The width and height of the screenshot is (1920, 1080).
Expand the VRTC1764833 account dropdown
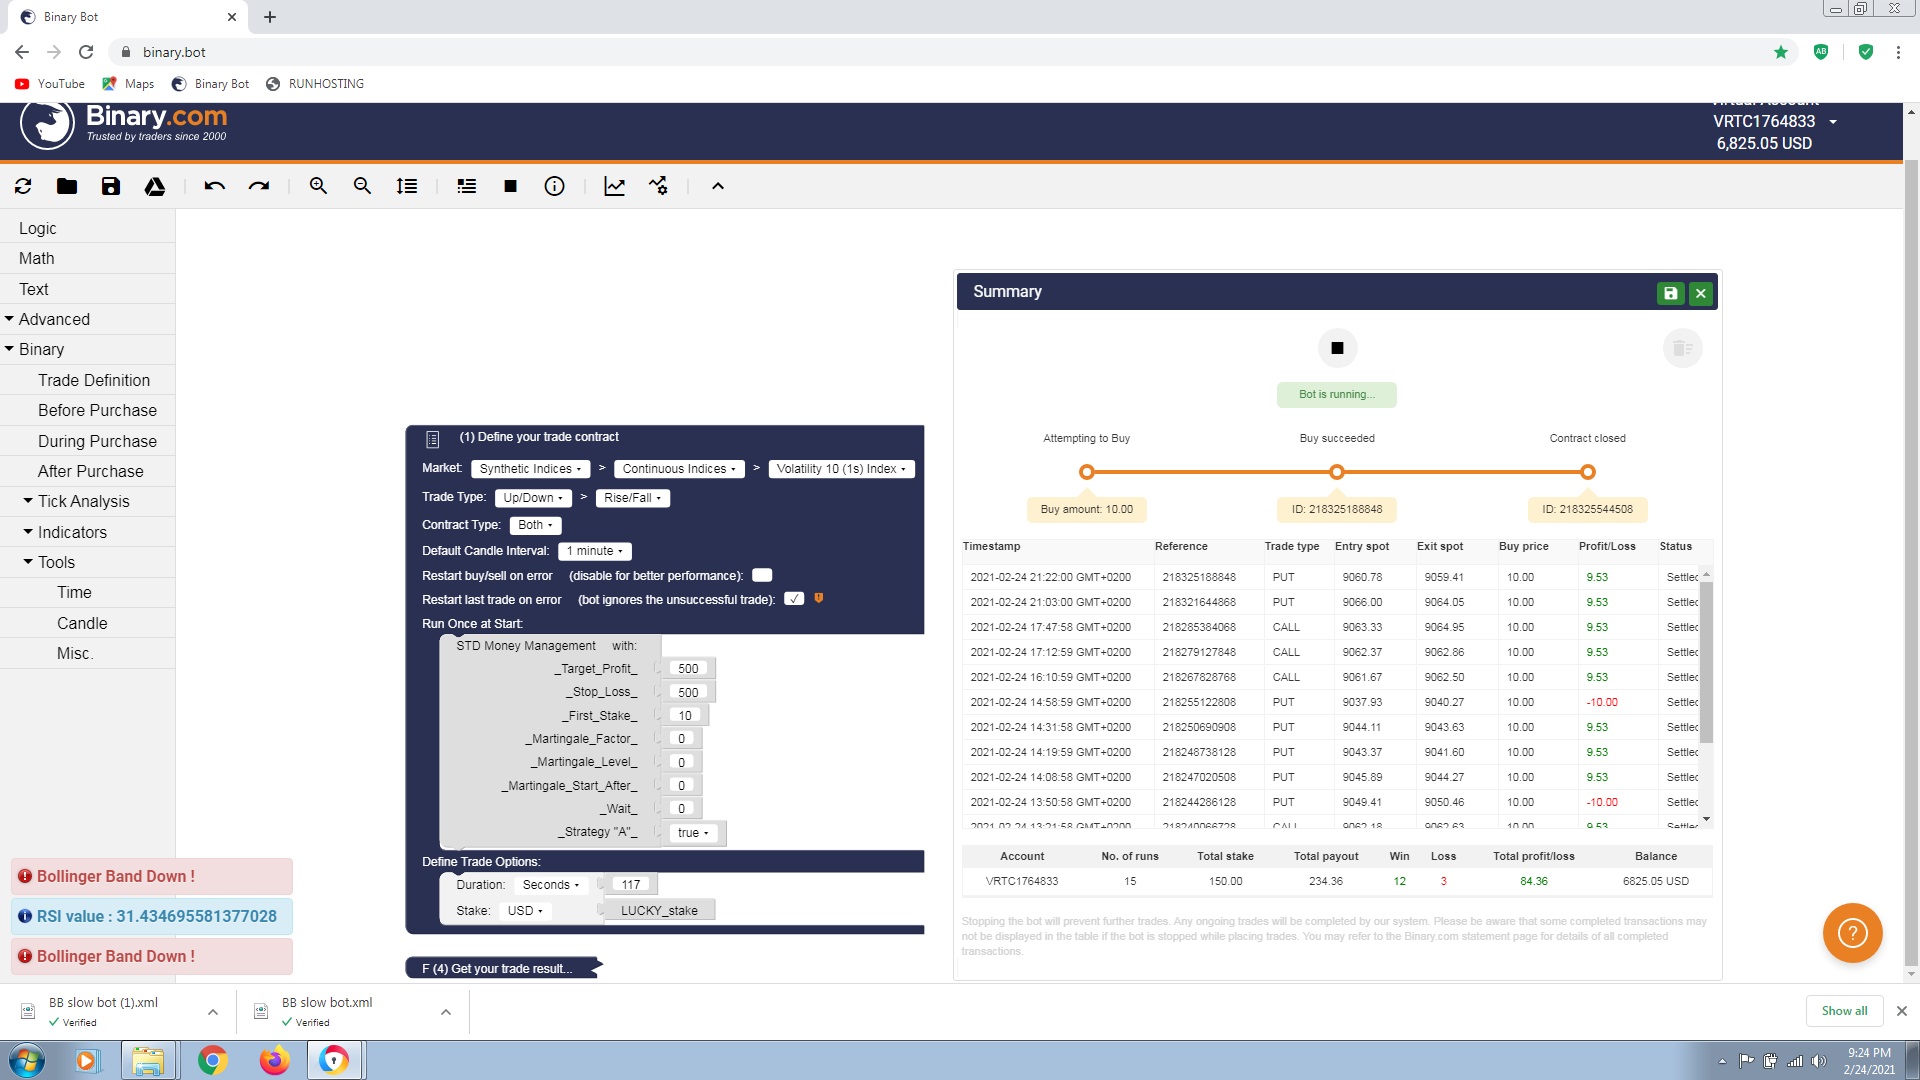coord(1833,121)
